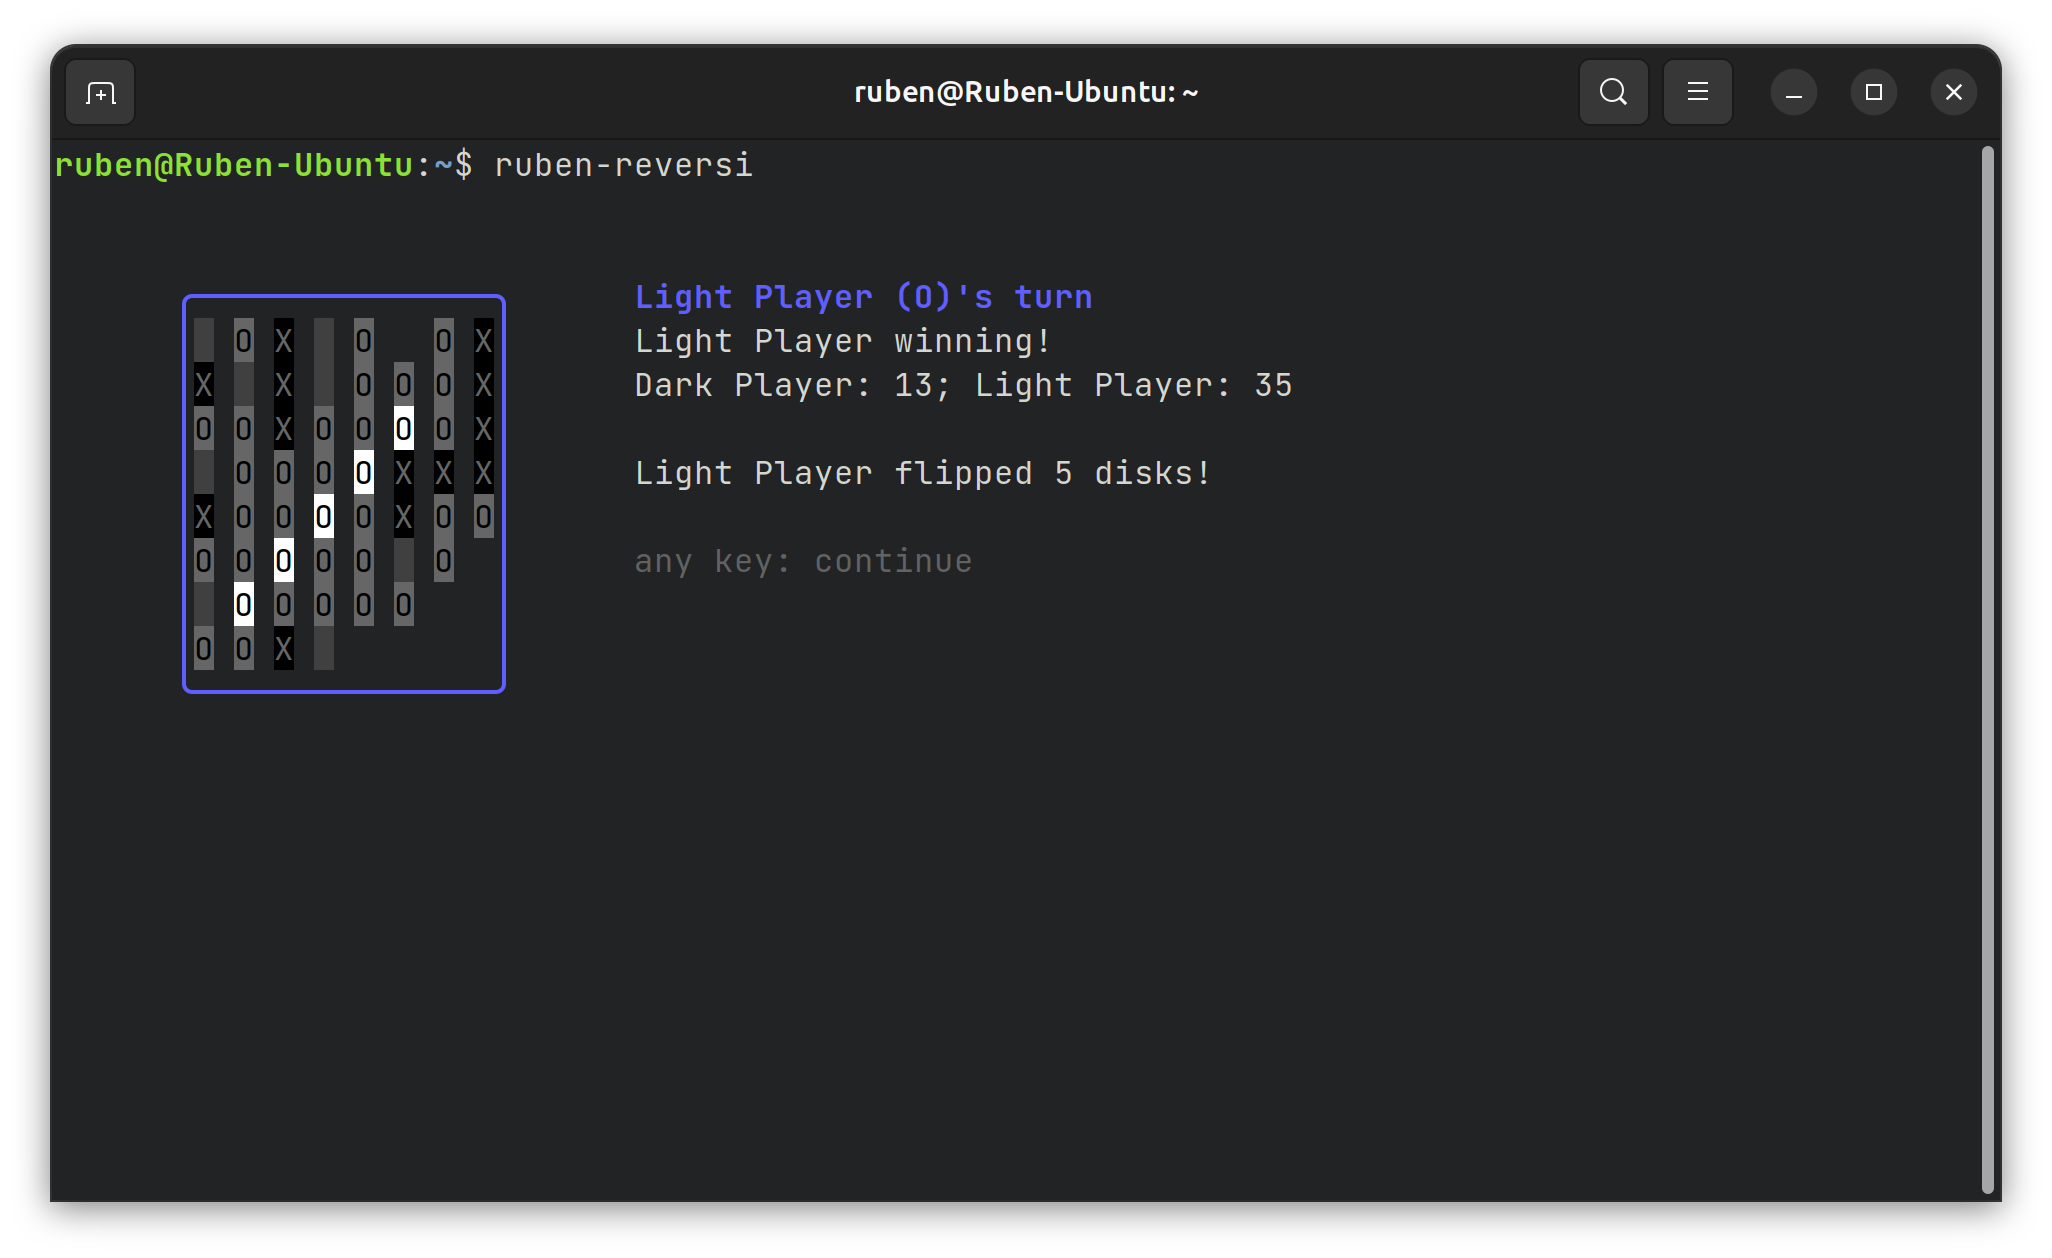Click the X disk in the board's top-right corner
This screenshot has width=2052, height=1258.
483,340
